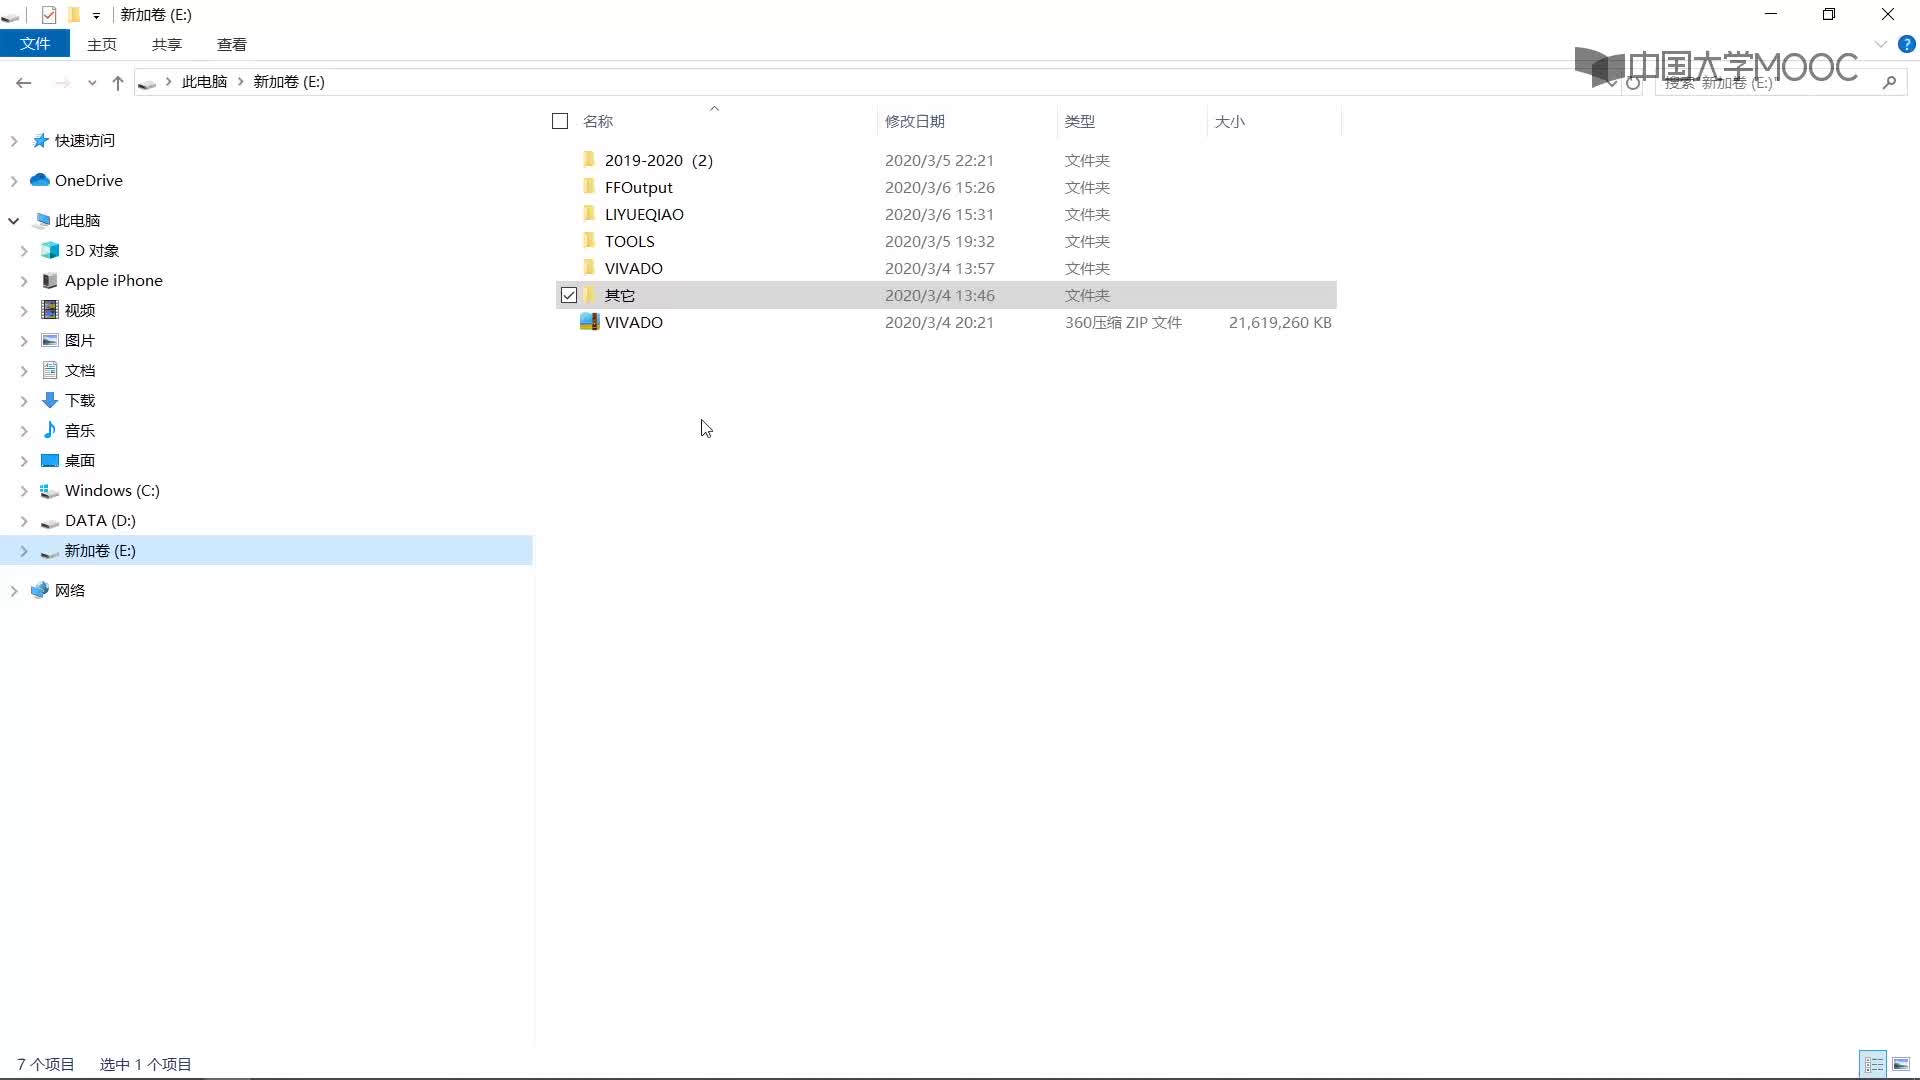Open DATA (D:) drive in tree
This screenshot has height=1080, width=1920.
[100, 520]
